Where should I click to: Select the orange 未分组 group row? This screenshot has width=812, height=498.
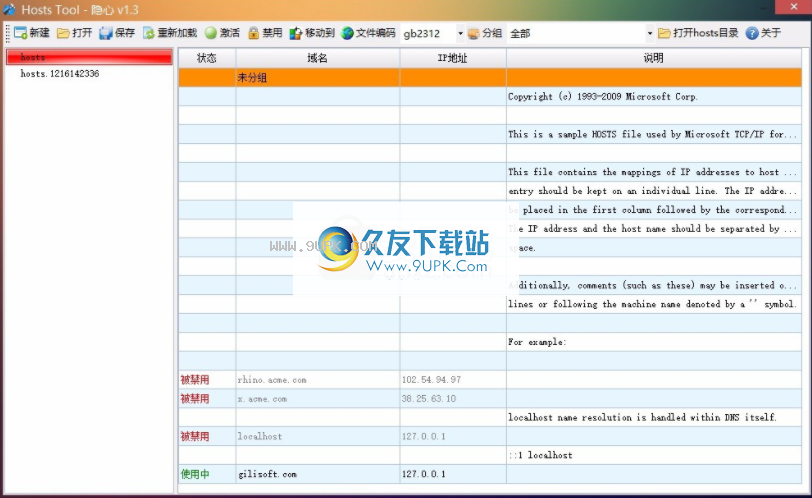[x=490, y=78]
